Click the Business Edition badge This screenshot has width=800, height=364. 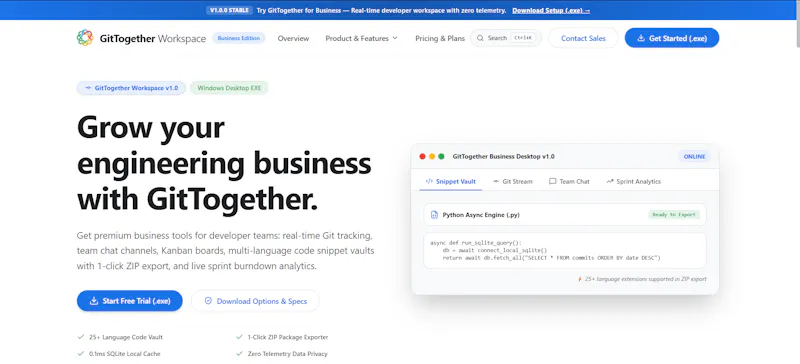click(x=239, y=38)
